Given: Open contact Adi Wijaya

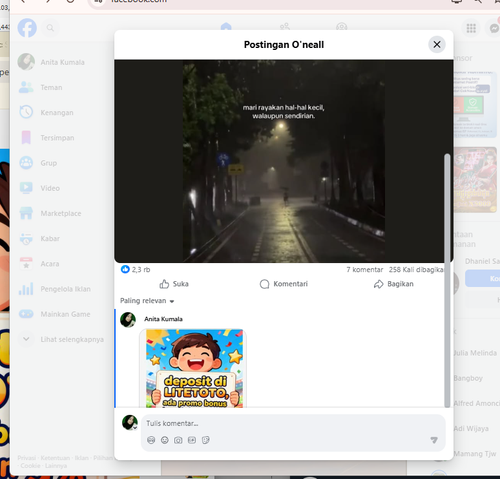Looking at the screenshot, I should [471, 429].
